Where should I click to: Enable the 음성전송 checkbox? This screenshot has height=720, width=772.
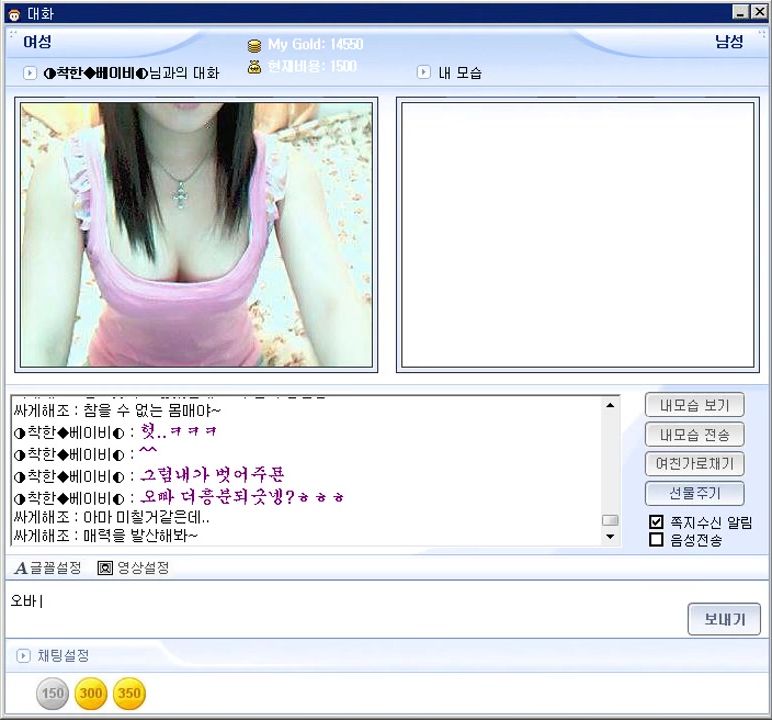tap(656, 540)
